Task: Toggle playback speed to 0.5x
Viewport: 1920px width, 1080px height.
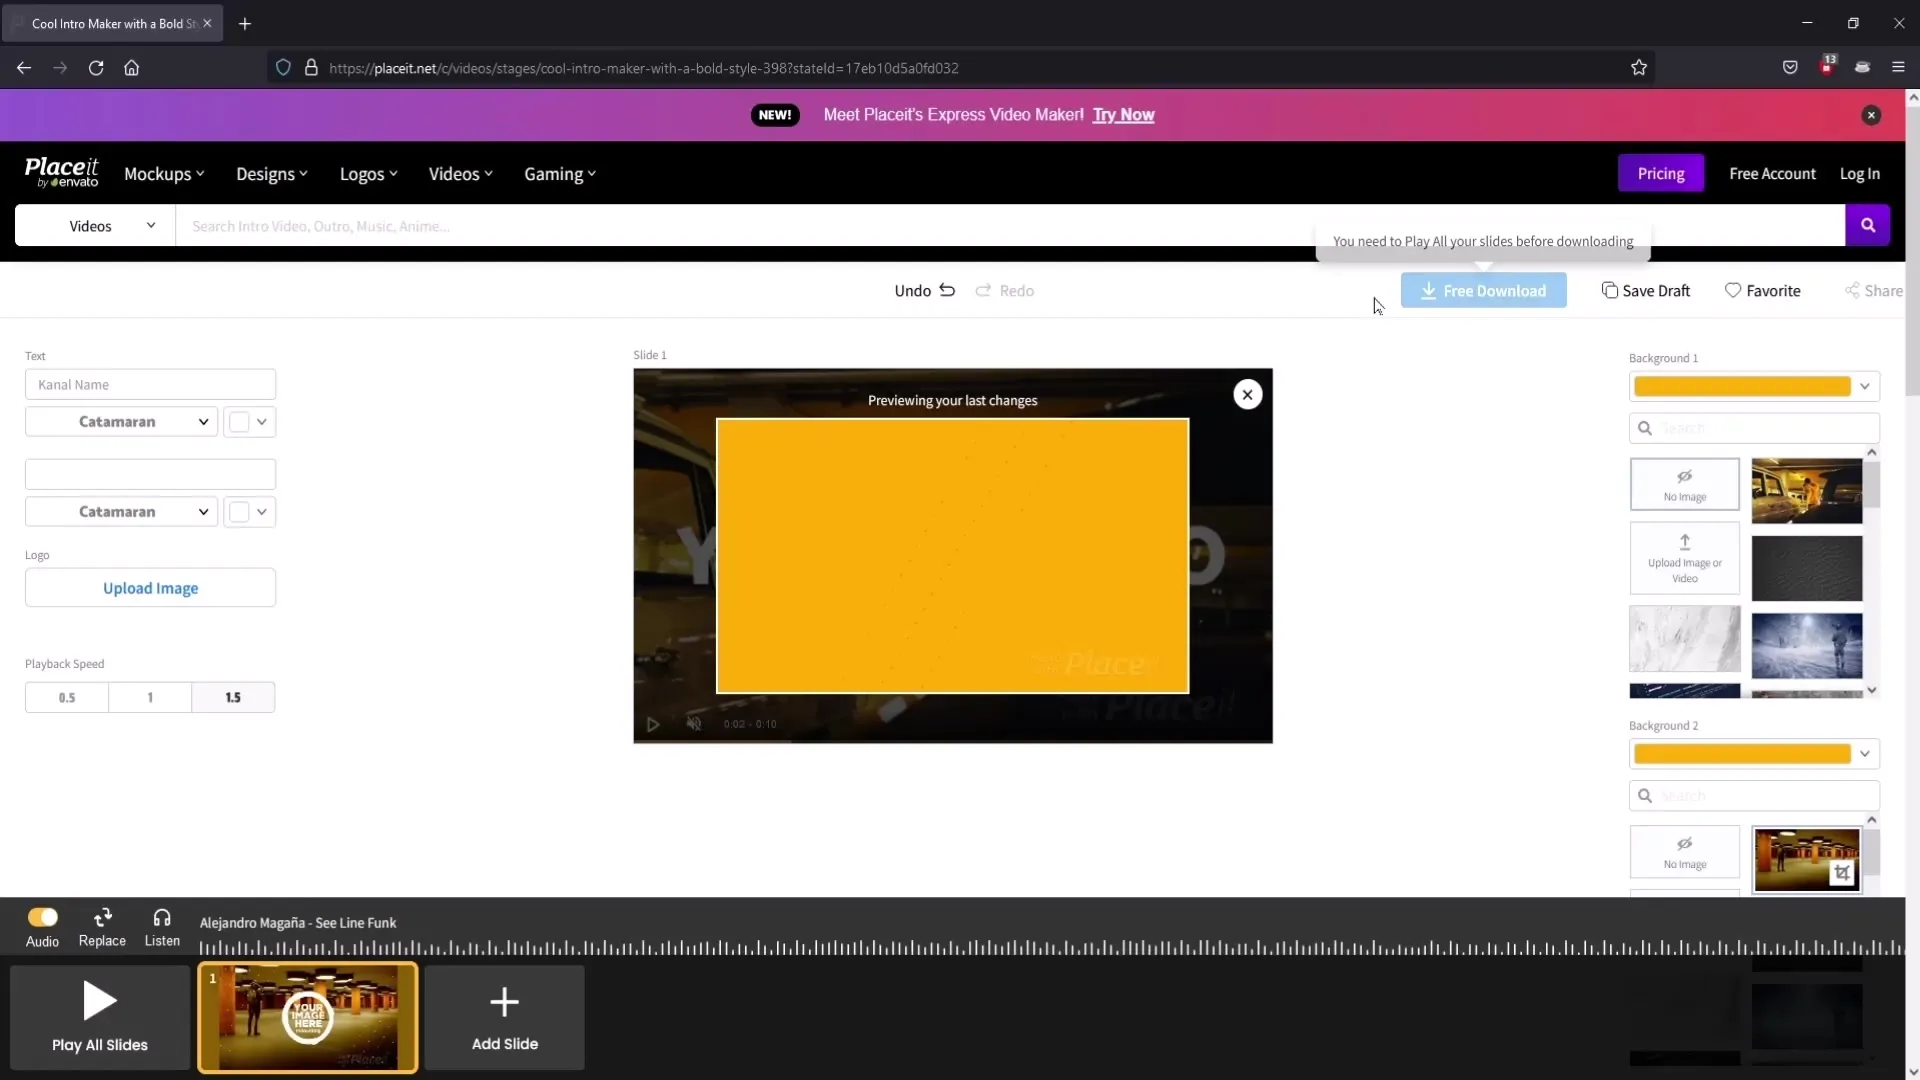Action: click(x=66, y=696)
